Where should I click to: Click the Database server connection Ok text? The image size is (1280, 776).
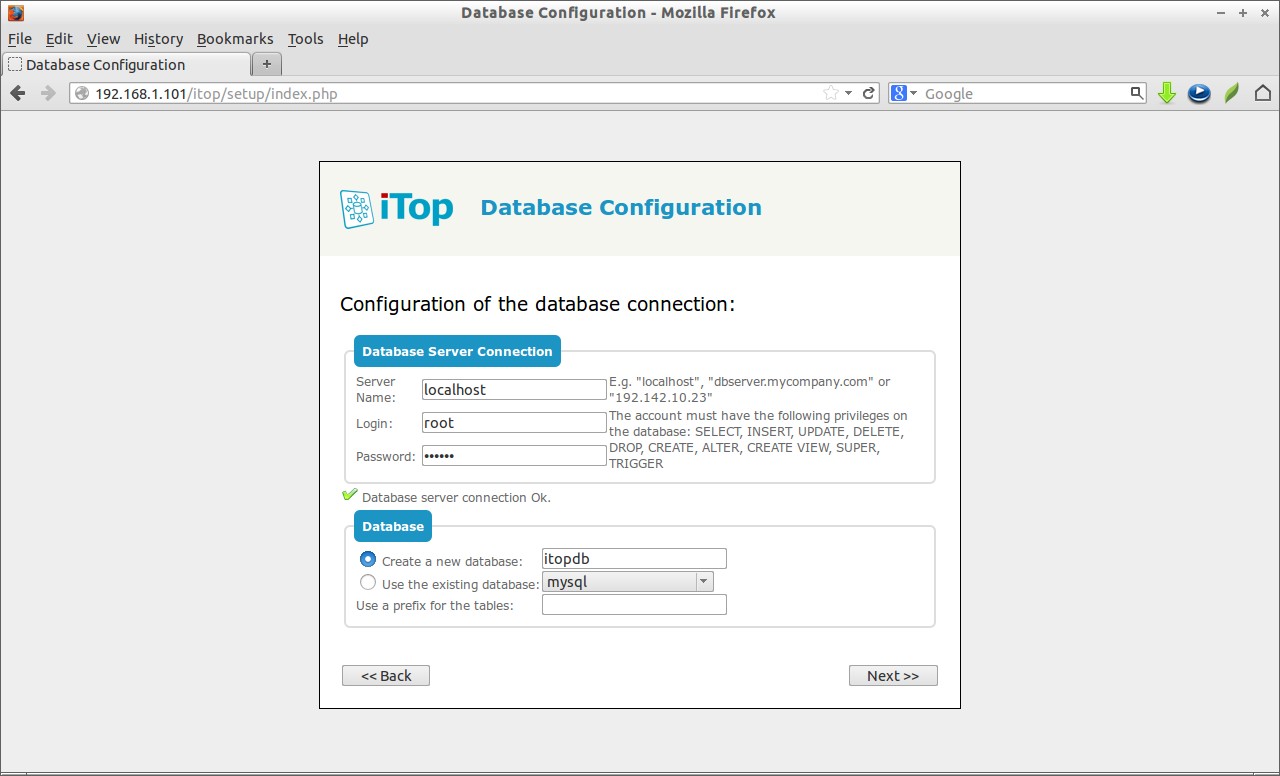click(456, 498)
